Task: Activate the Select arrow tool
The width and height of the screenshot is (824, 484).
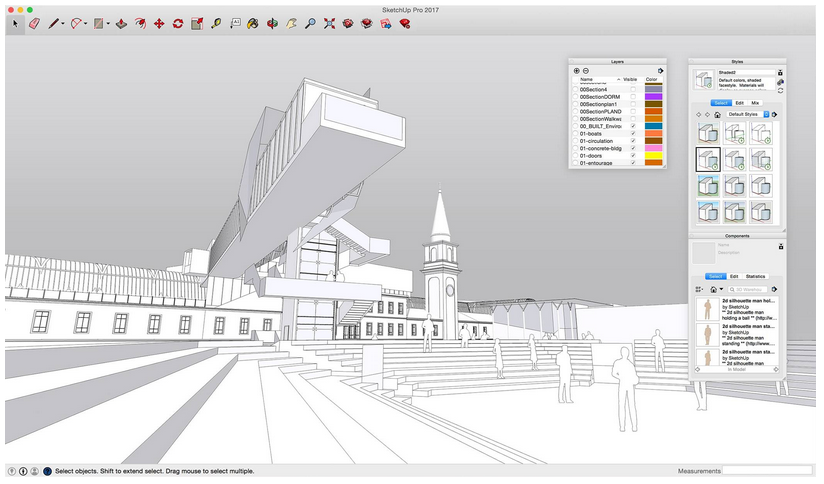Action: tap(15, 24)
